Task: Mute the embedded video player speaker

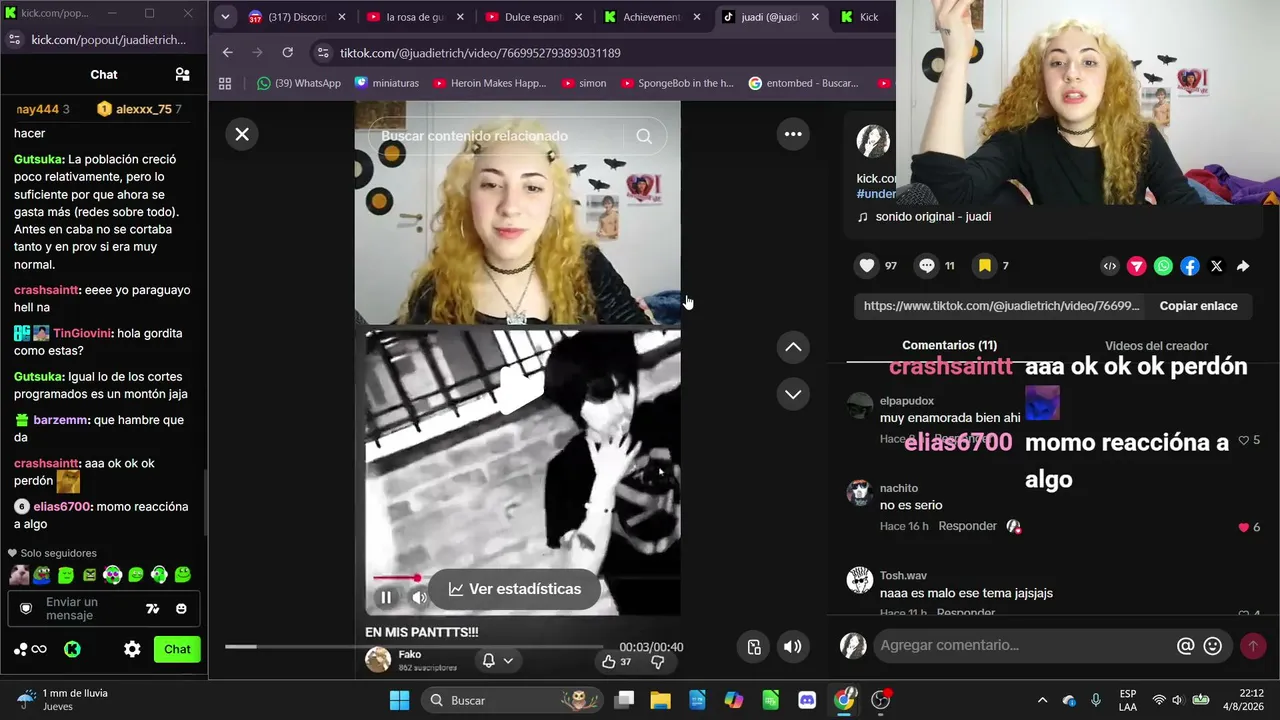Action: [x=419, y=598]
